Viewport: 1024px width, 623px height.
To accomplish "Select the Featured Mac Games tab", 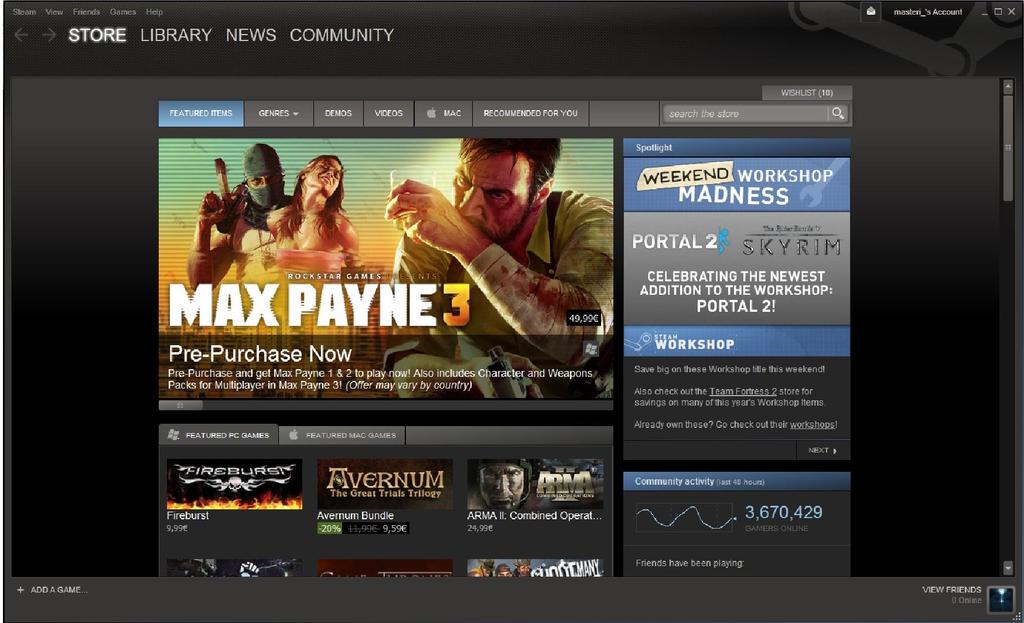I will point(342,435).
